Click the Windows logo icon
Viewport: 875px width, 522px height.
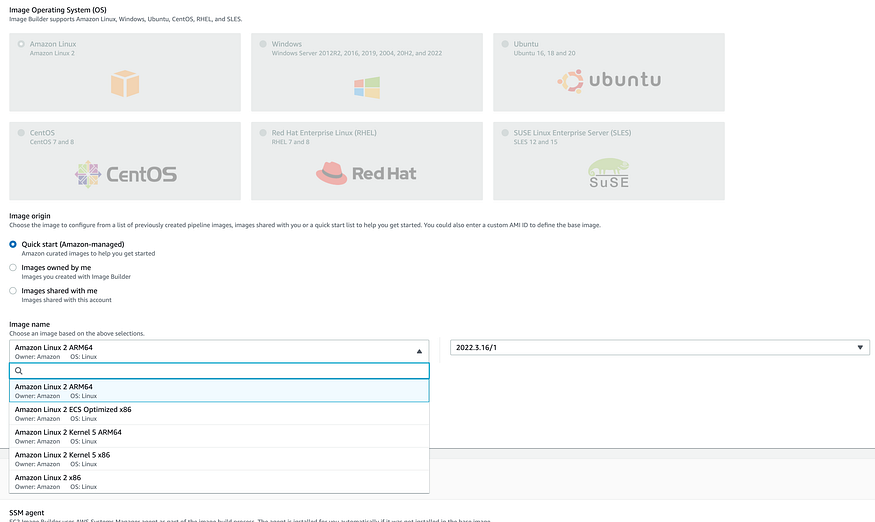click(x=367, y=86)
